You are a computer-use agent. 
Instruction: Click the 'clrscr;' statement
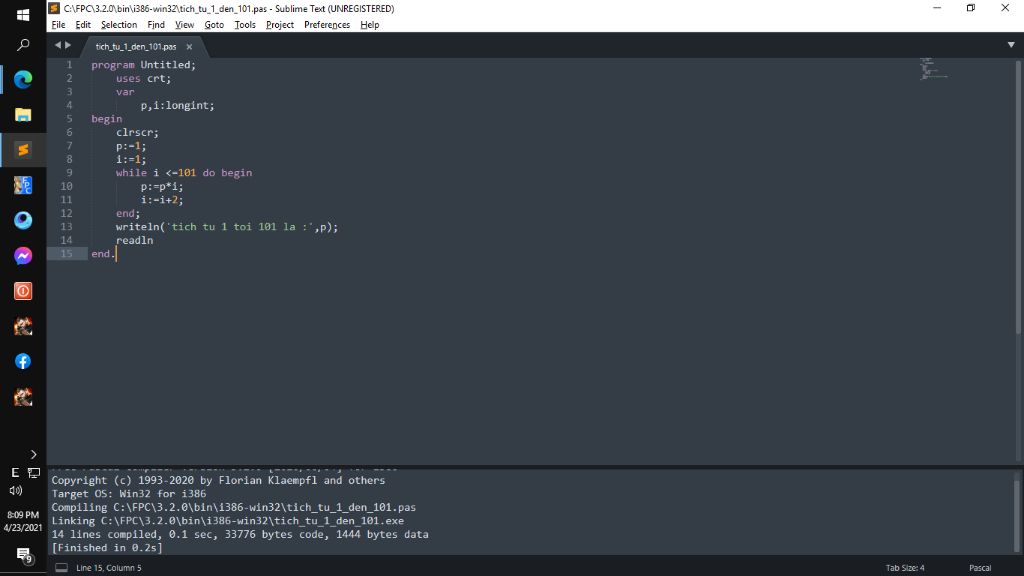coord(137,132)
